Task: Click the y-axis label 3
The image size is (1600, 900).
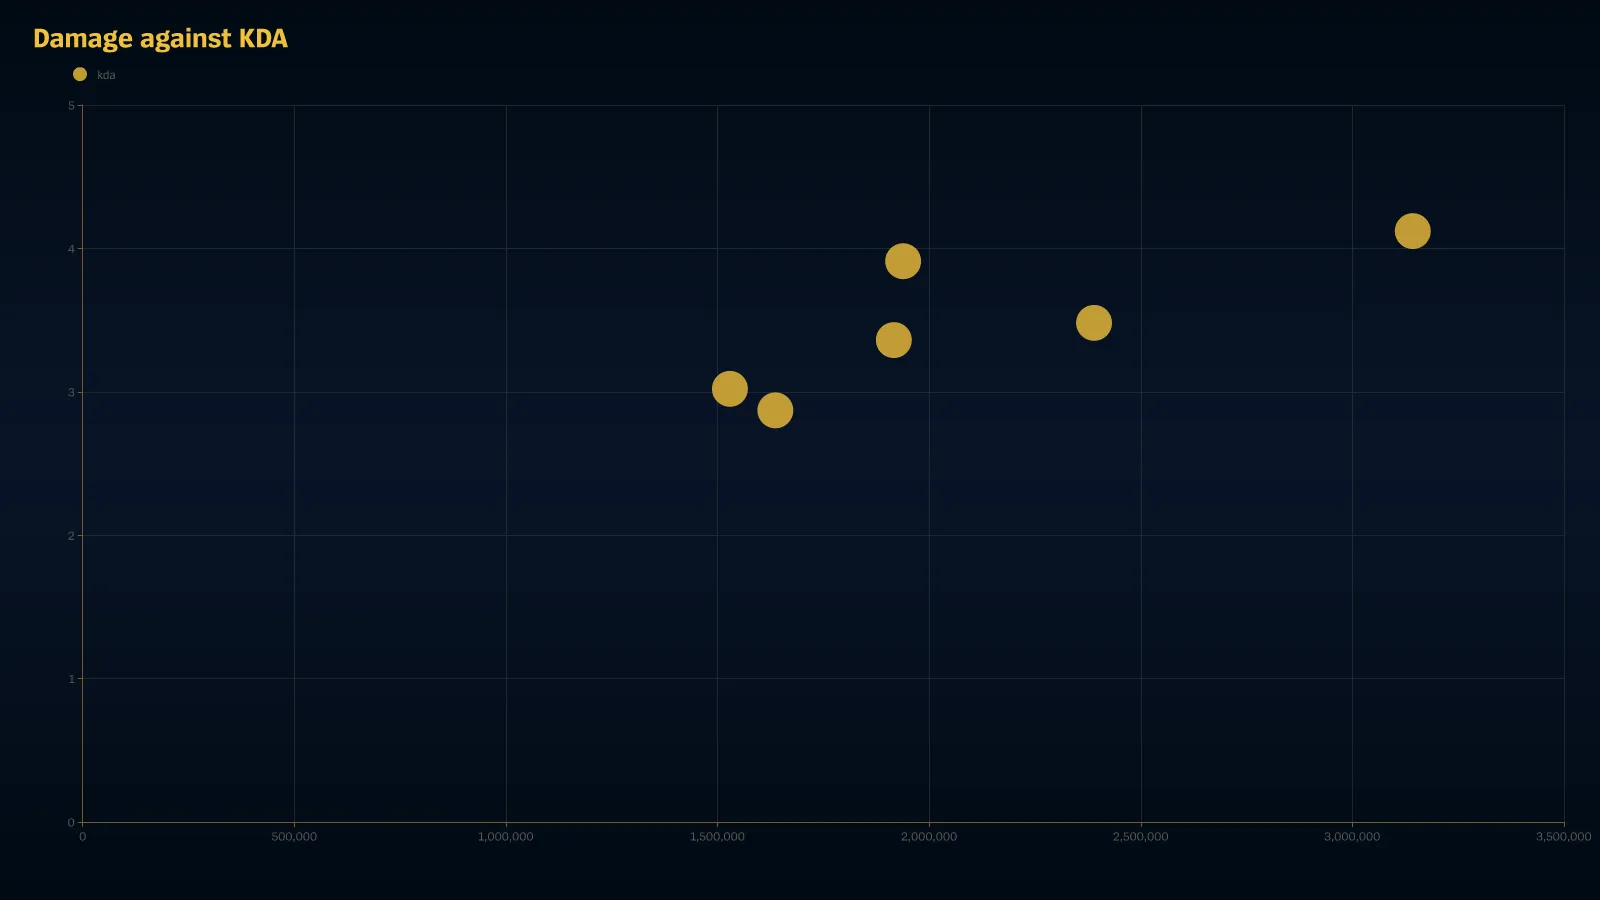Action: point(71,393)
